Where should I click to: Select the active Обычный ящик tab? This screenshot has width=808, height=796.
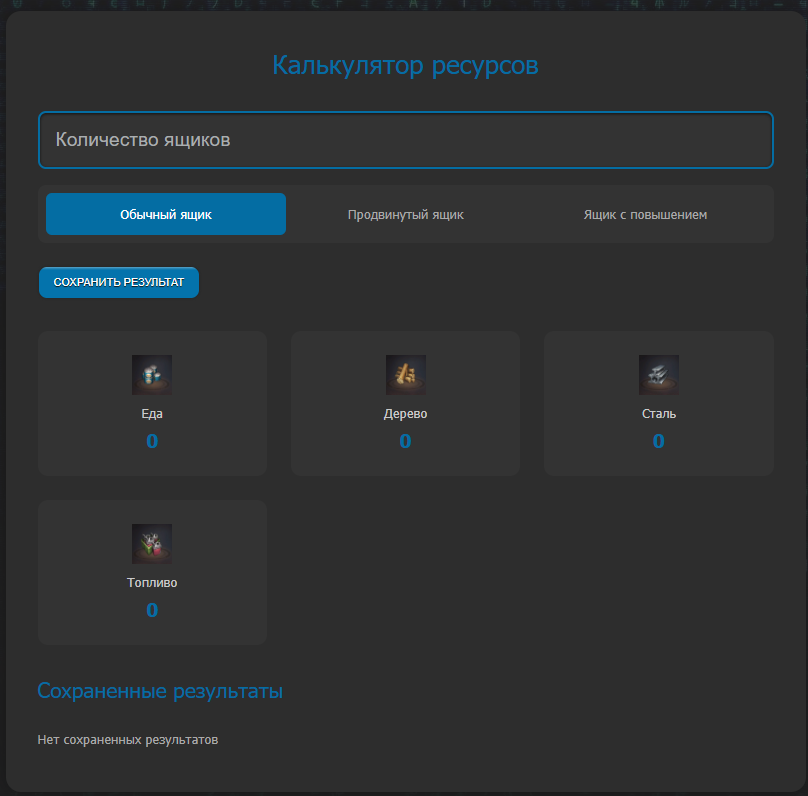(x=165, y=213)
